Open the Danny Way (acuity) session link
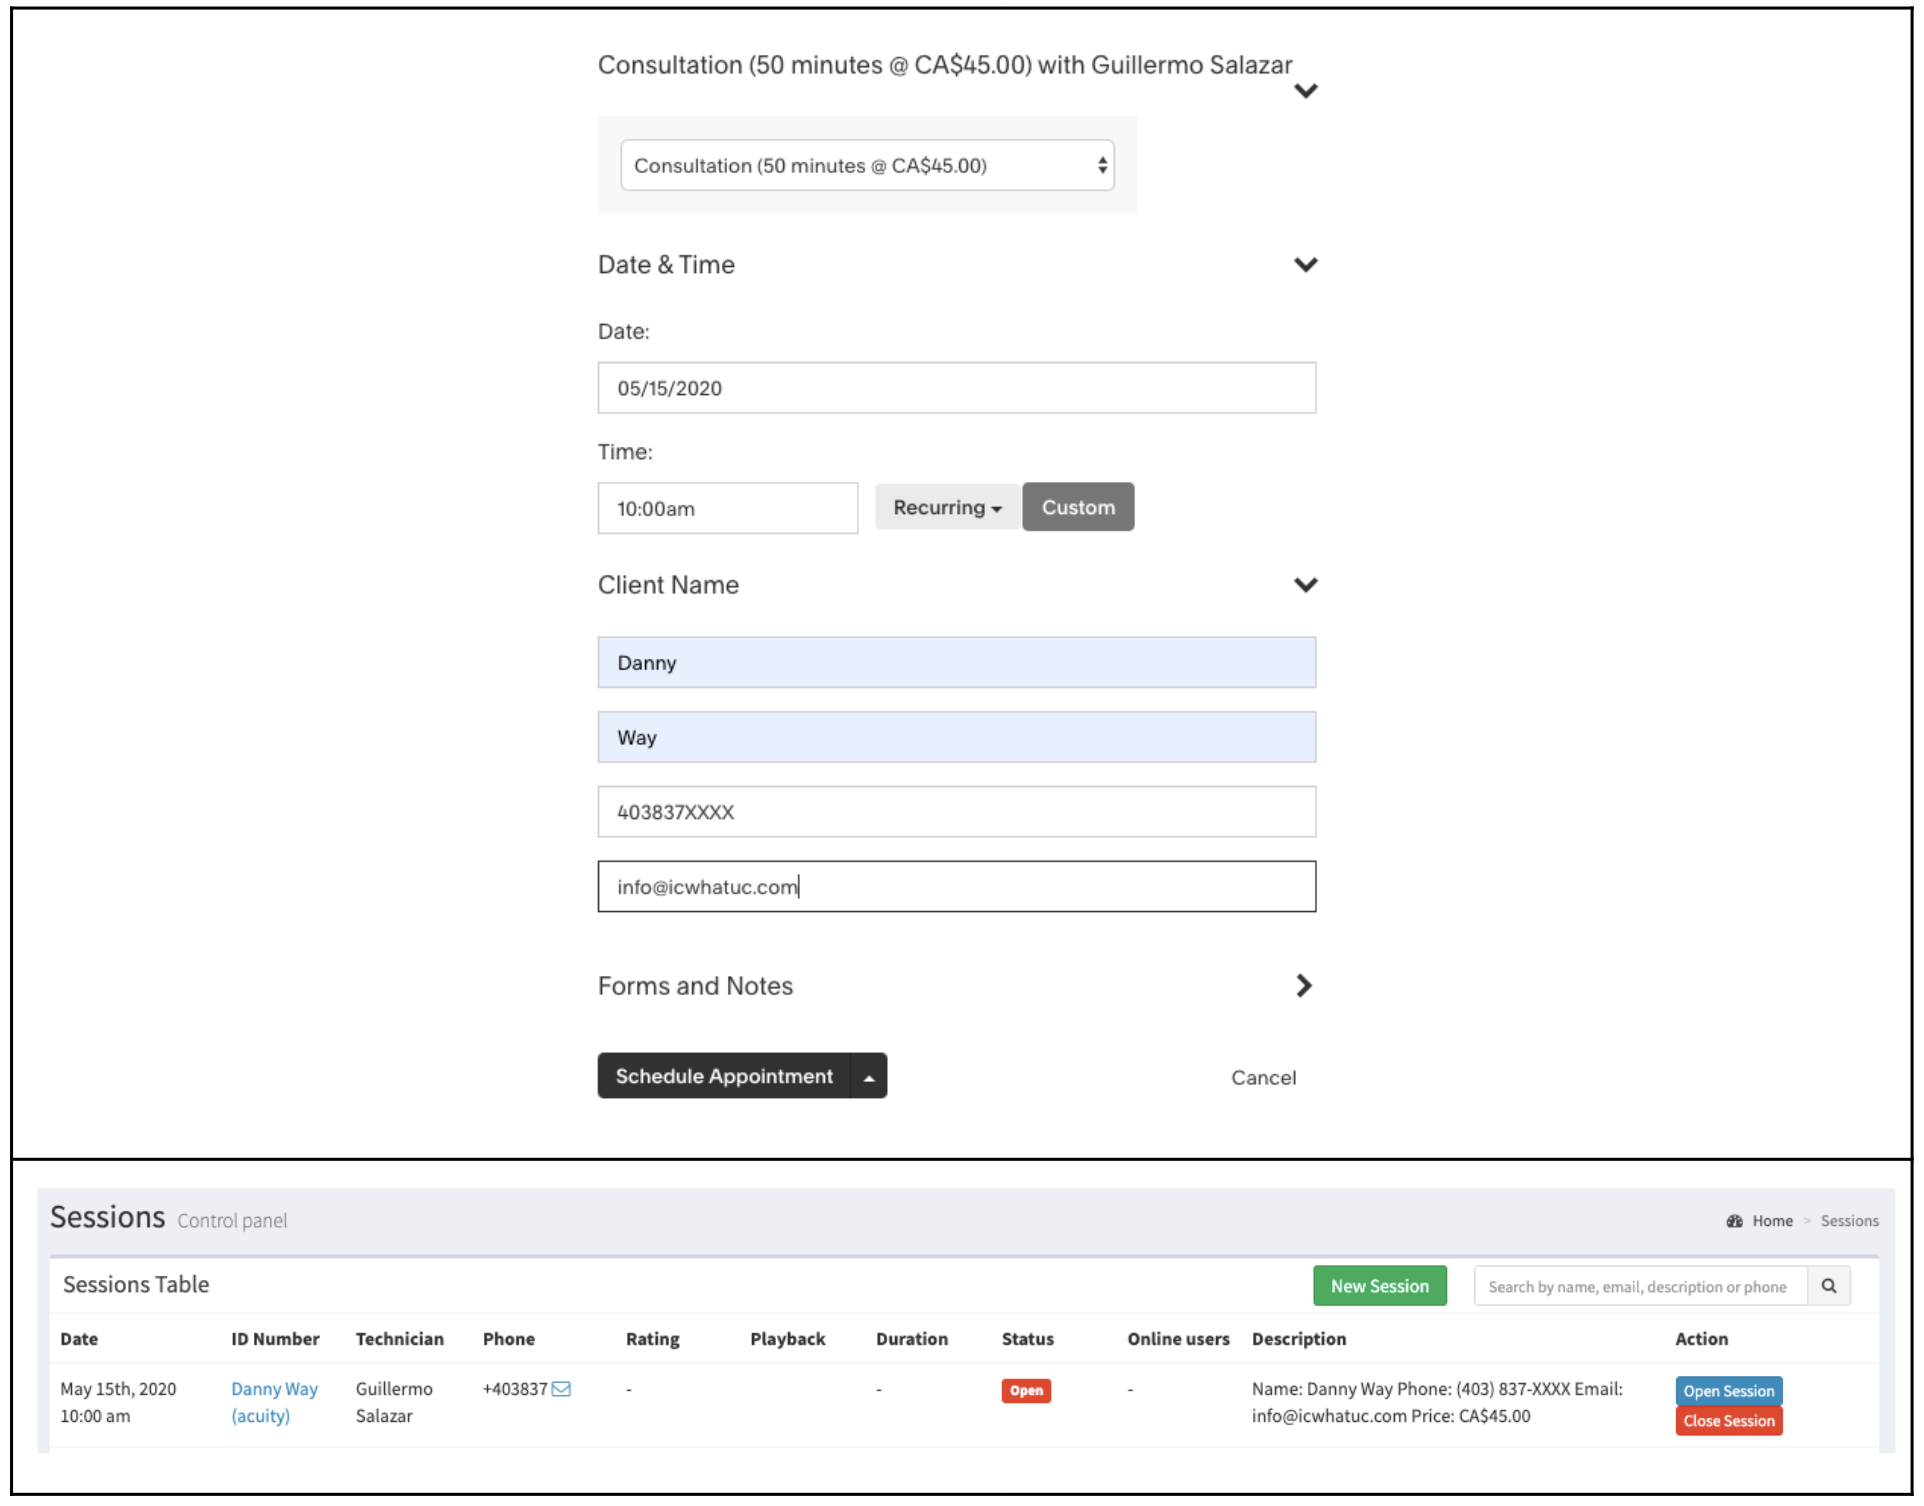 (274, 1402)
